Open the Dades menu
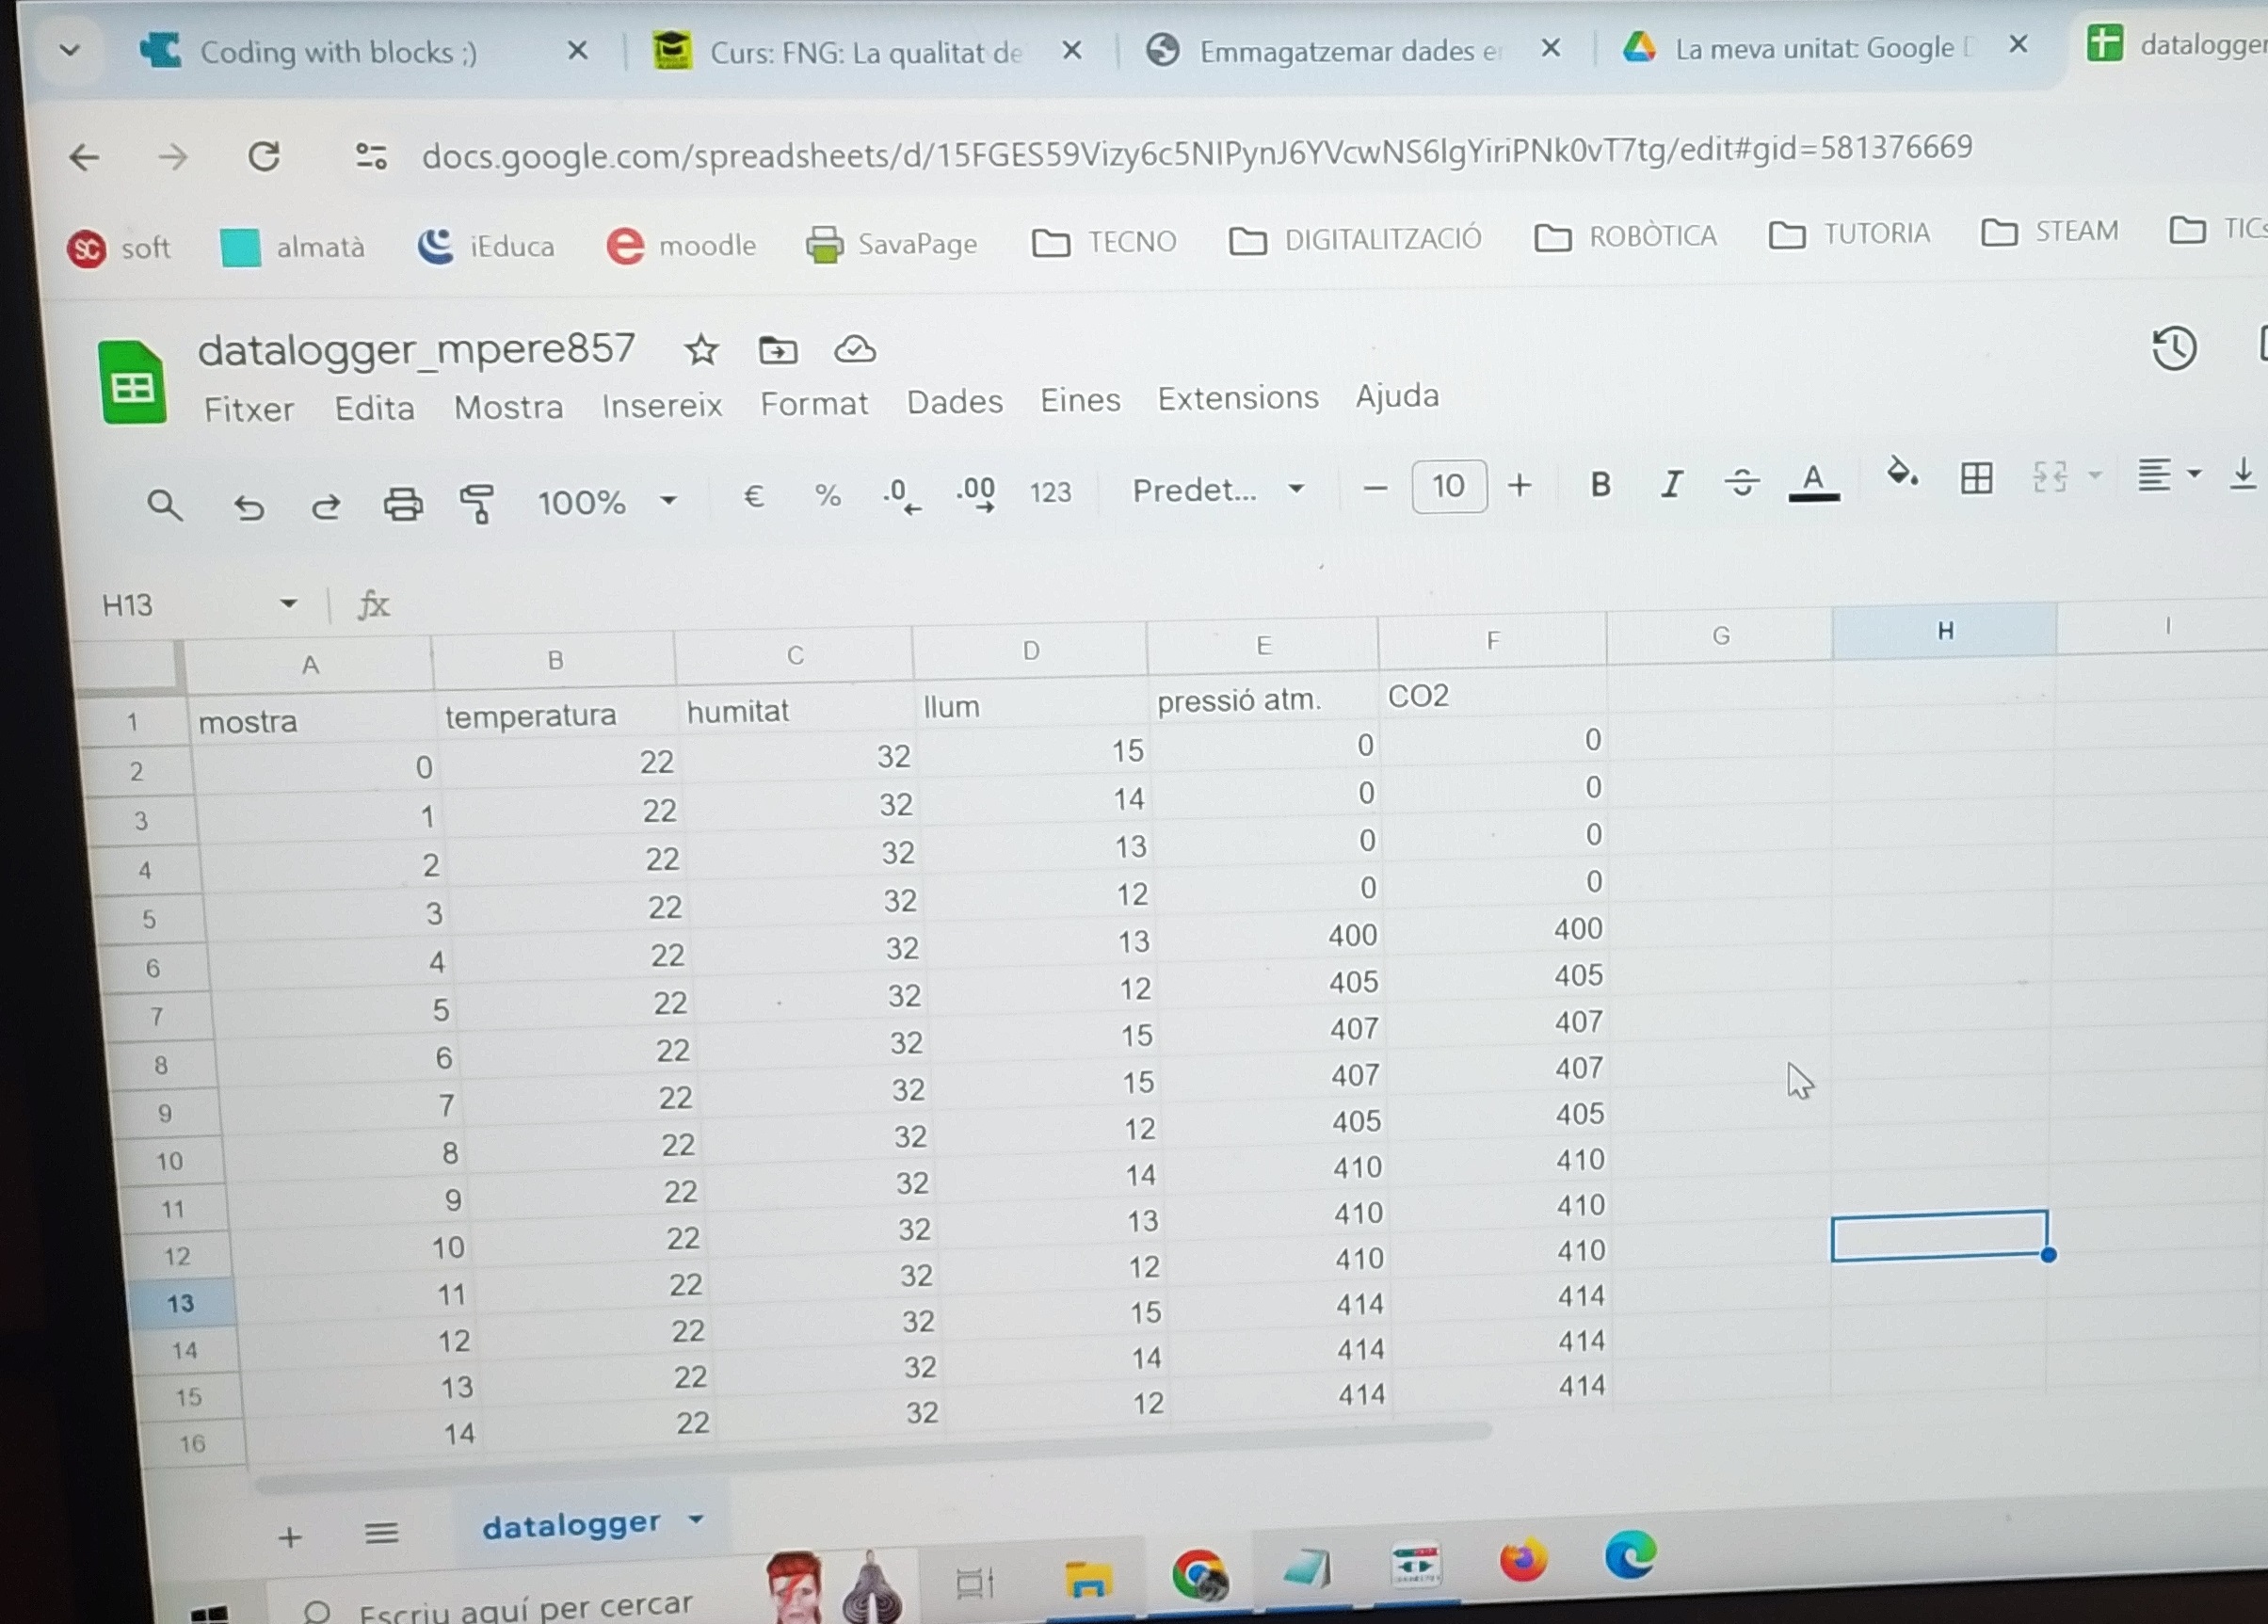The width and height of the screenshot is (2268, 1624). click(x=954, y=402)
